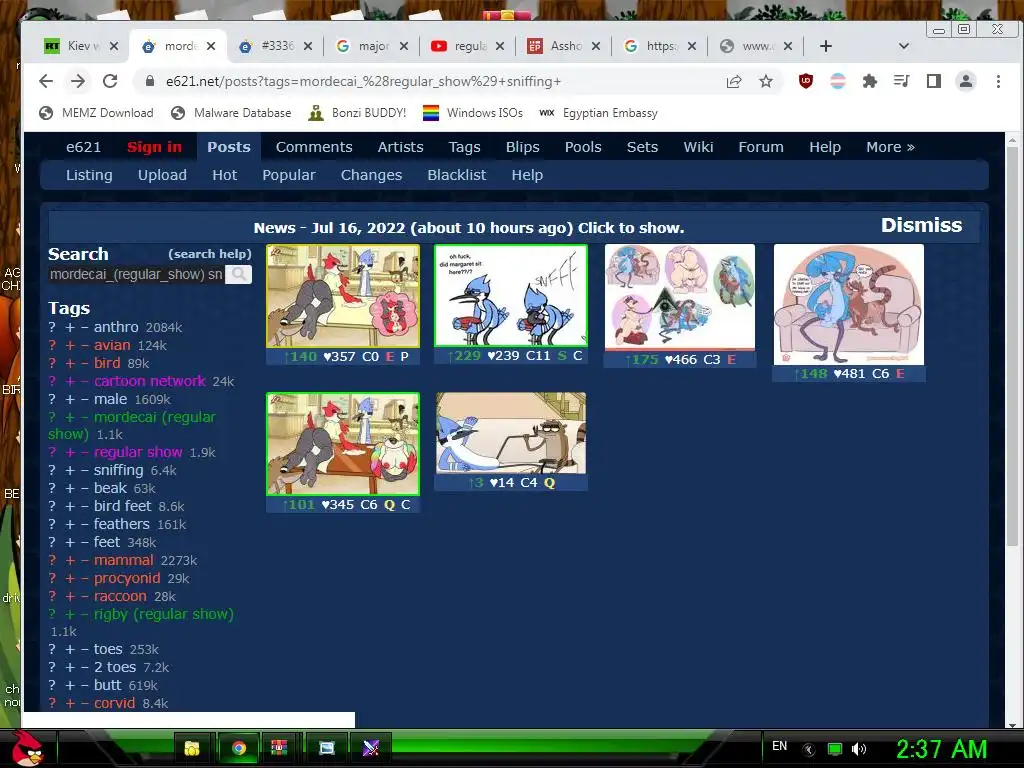Open wiki '?' for the 'sniffing' tag
Image resolution: width=1024 pixels, height=768 pixels.
52,470
